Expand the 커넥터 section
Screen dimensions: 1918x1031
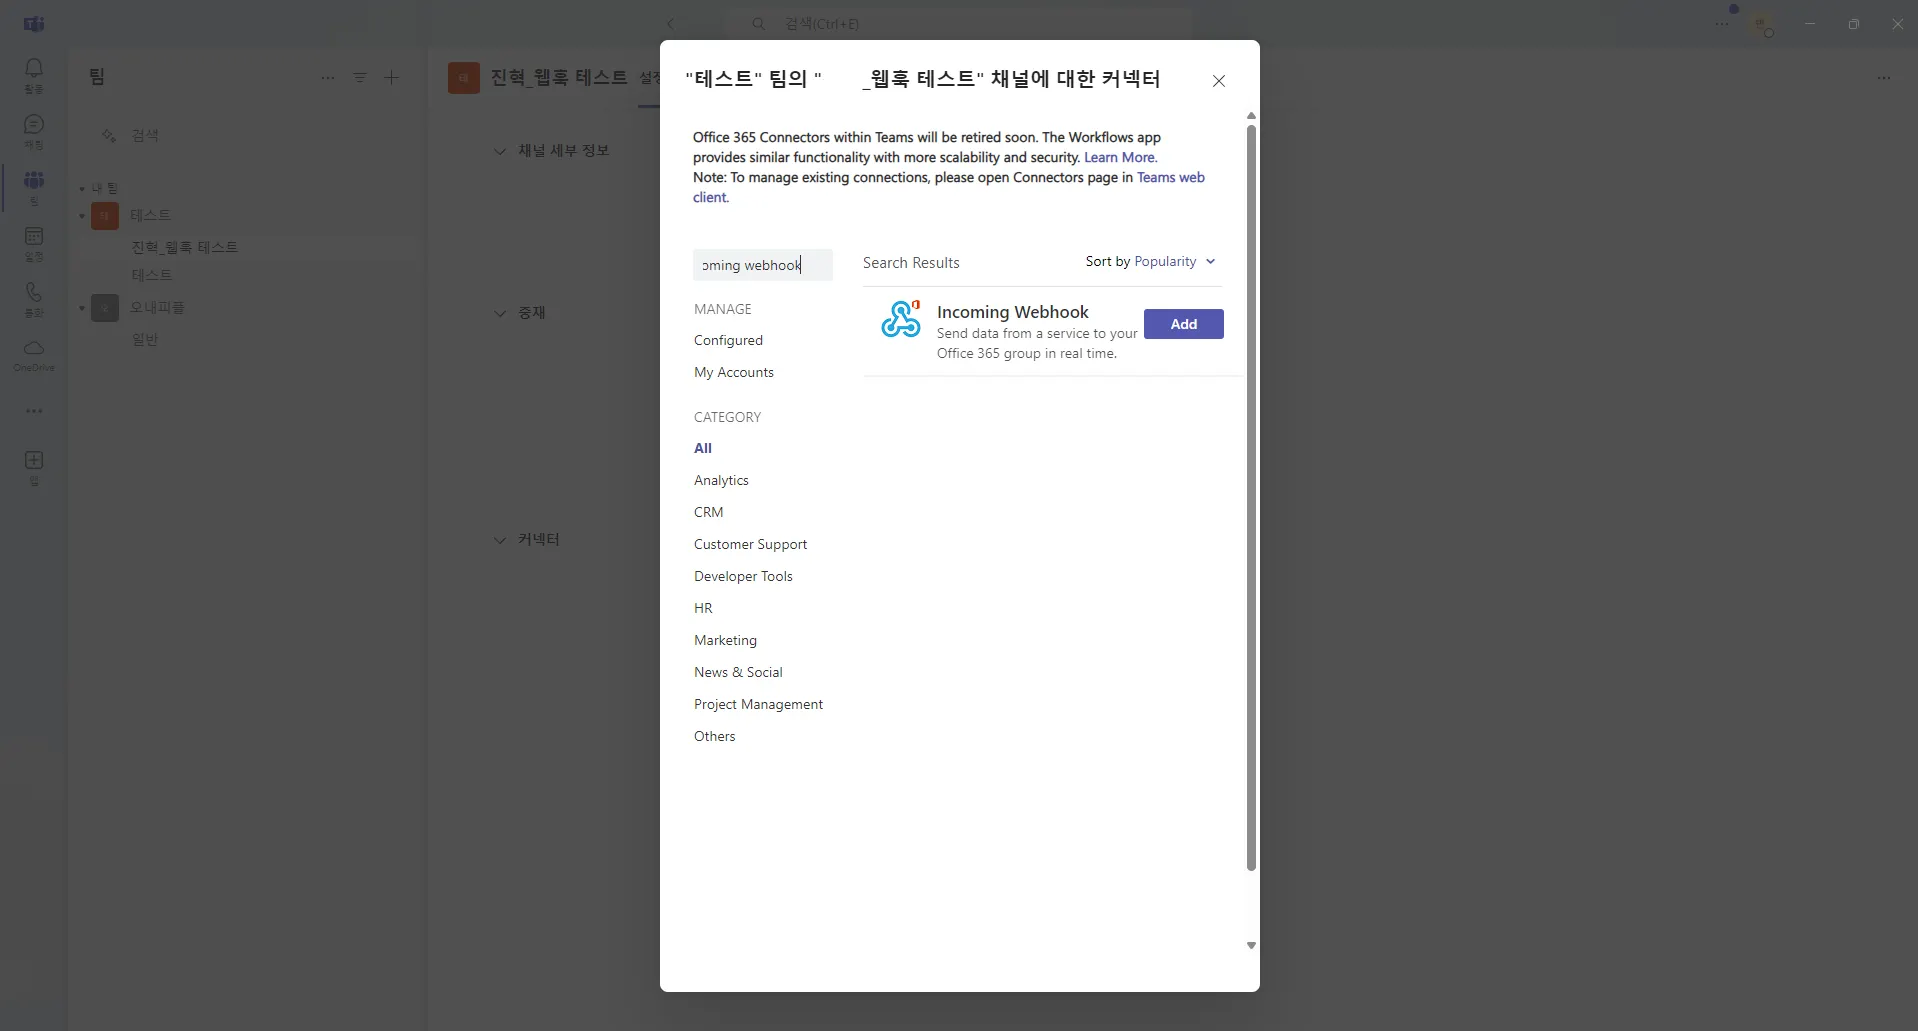point(500,540)
